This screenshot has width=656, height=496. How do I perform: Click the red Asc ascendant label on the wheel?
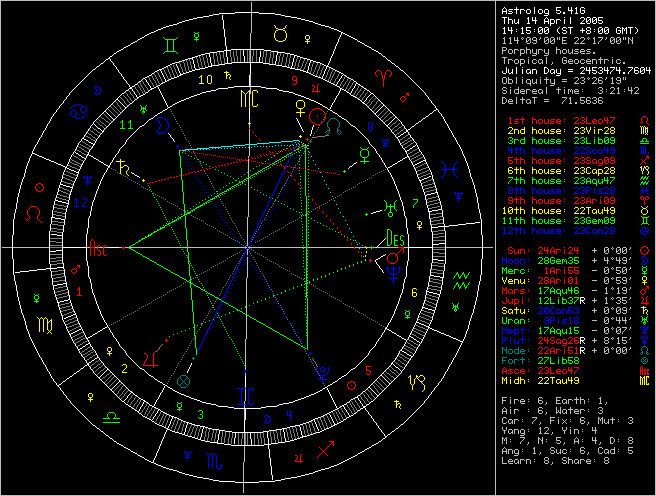[x=99, y=247]
